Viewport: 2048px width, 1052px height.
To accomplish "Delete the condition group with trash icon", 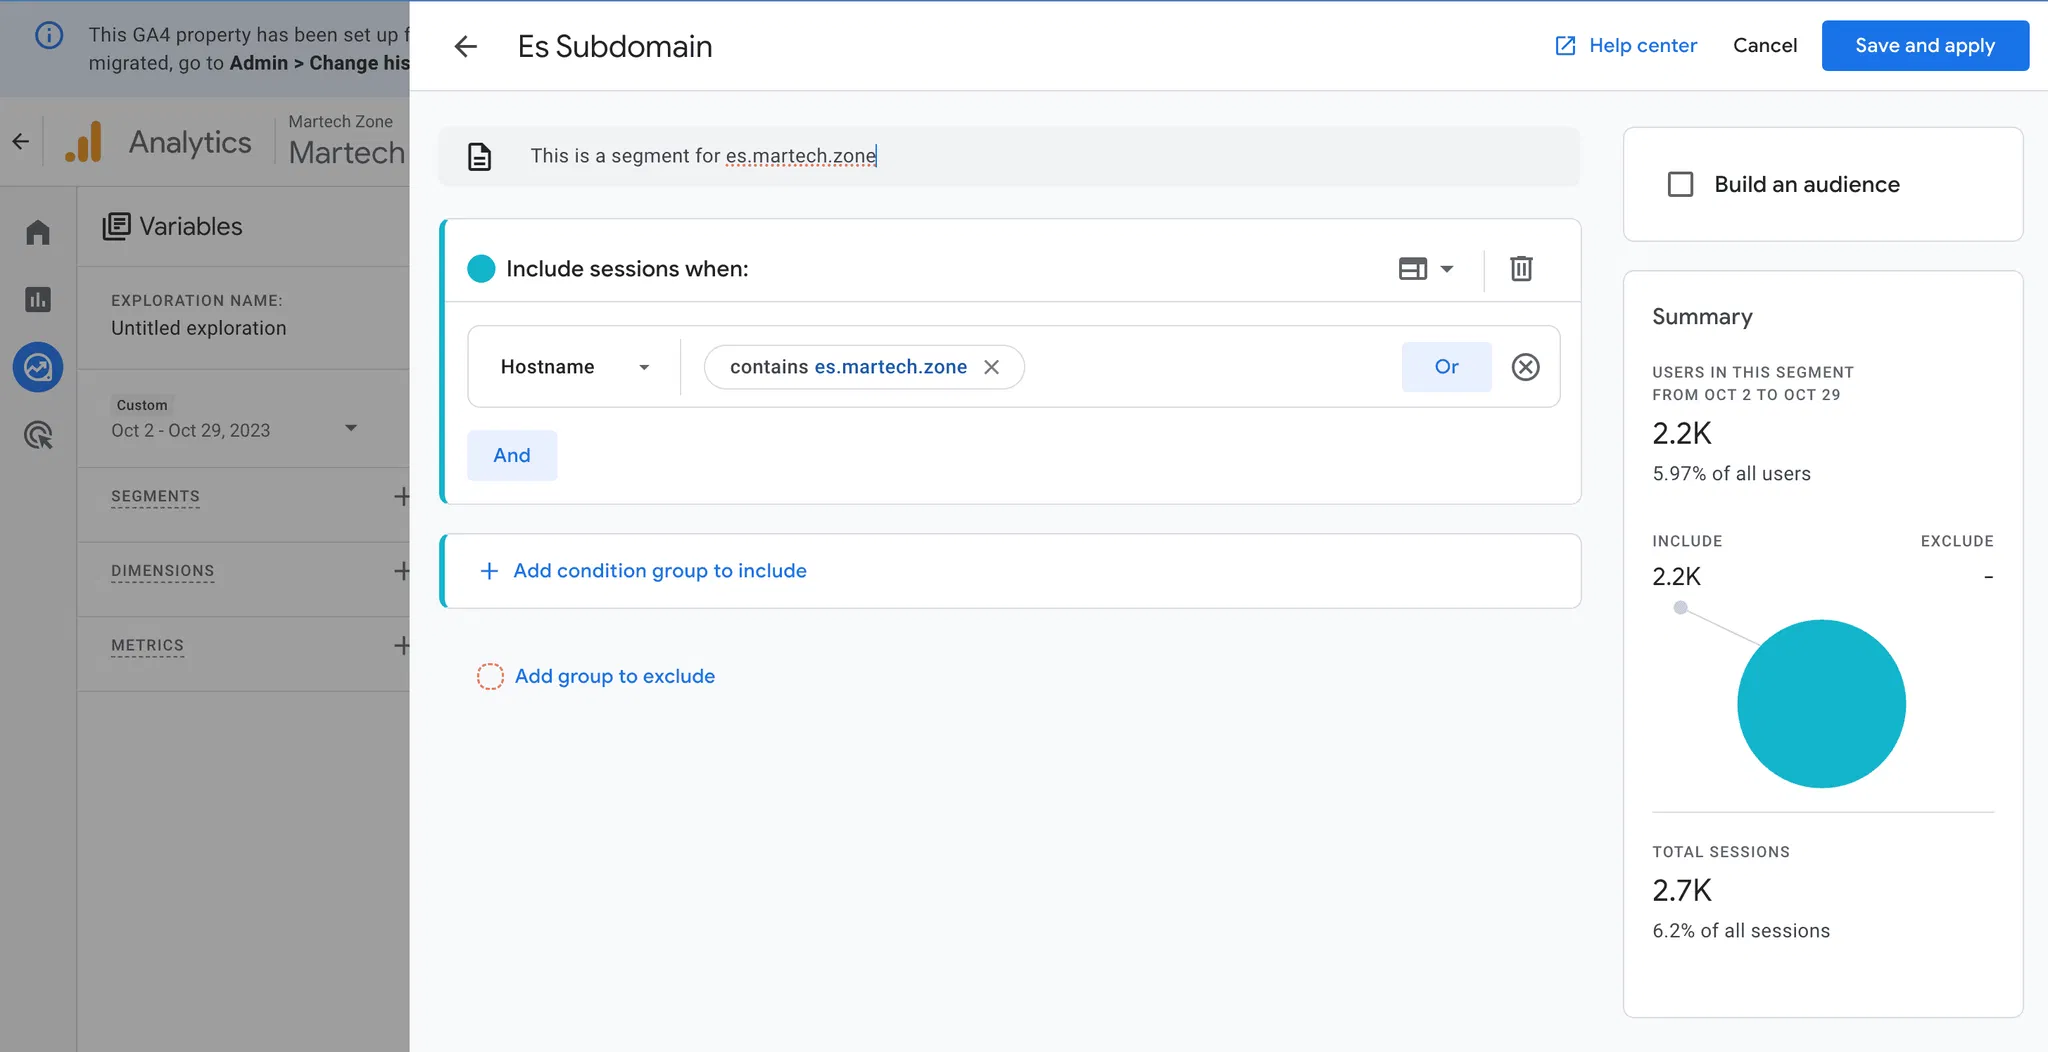I will [1521, 268].
